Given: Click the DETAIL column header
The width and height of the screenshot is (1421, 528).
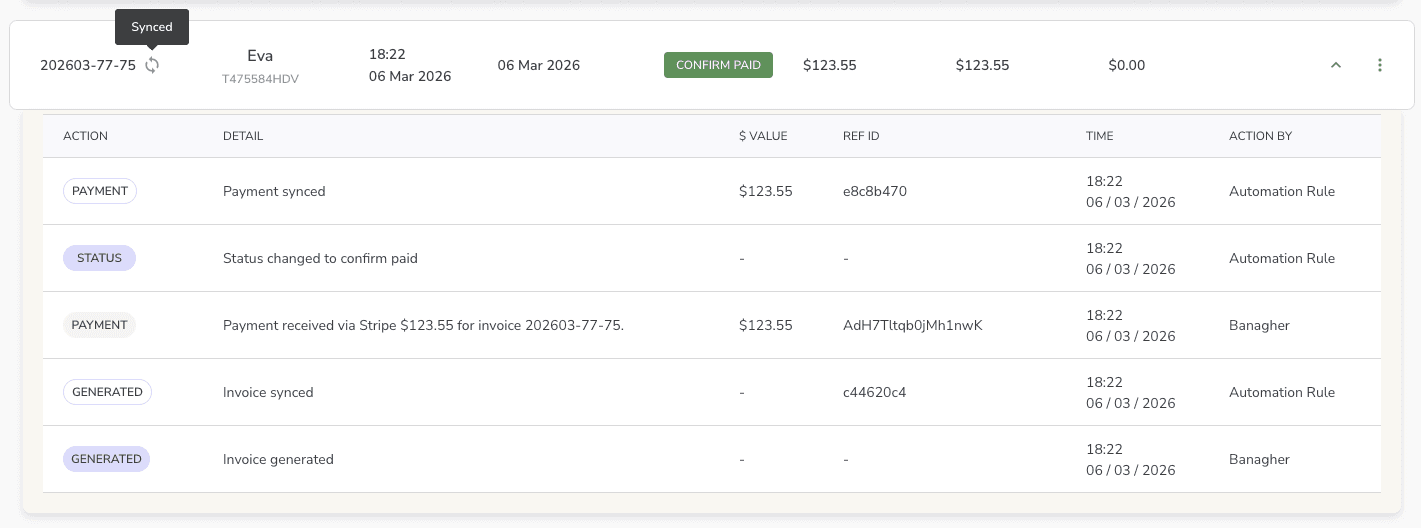Looking at the screenshot, I should (243, 136).
